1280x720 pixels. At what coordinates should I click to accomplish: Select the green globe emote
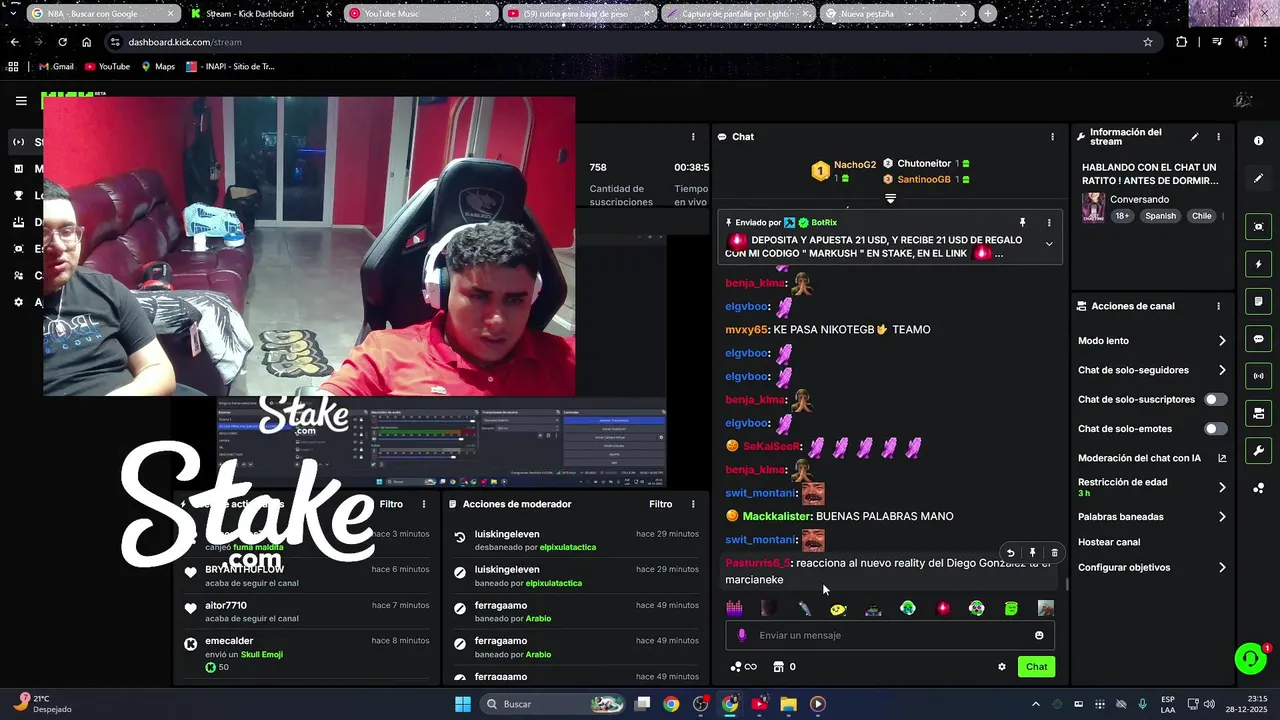pyautogui.click(x=907, y=608)
